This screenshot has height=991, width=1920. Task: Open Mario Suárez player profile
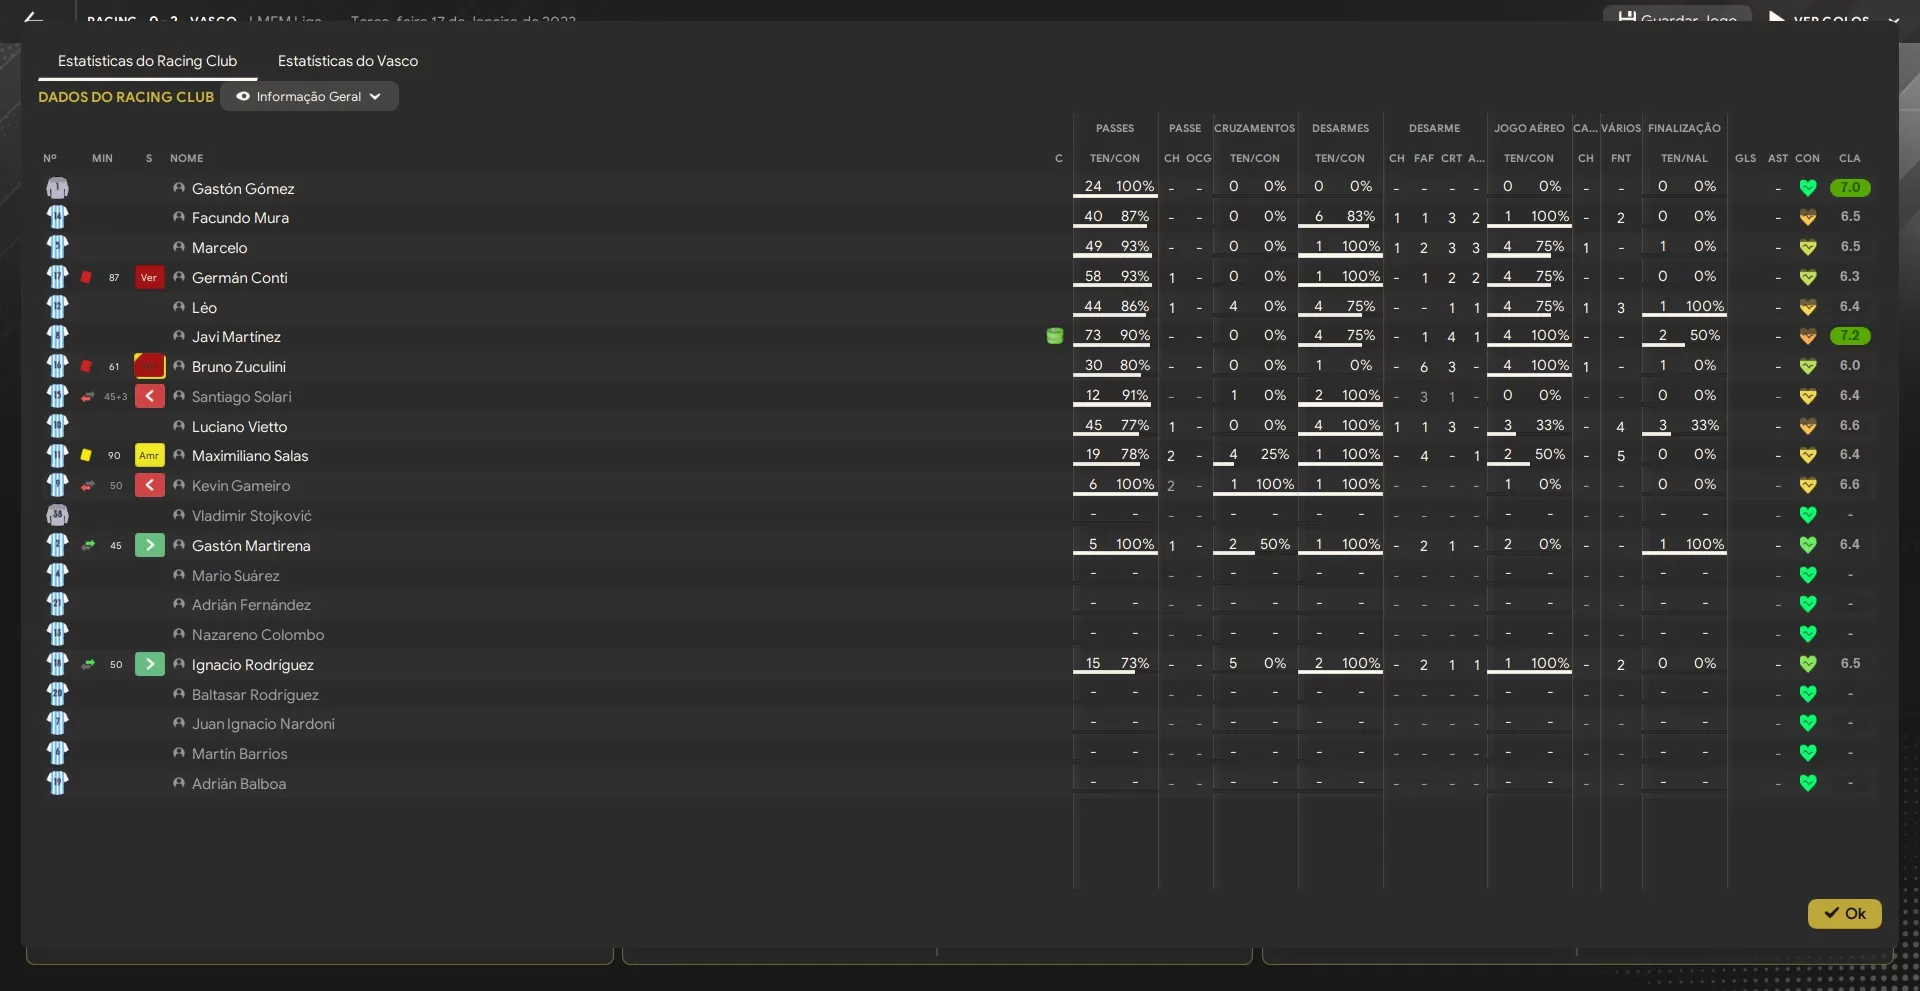[236, 576]
